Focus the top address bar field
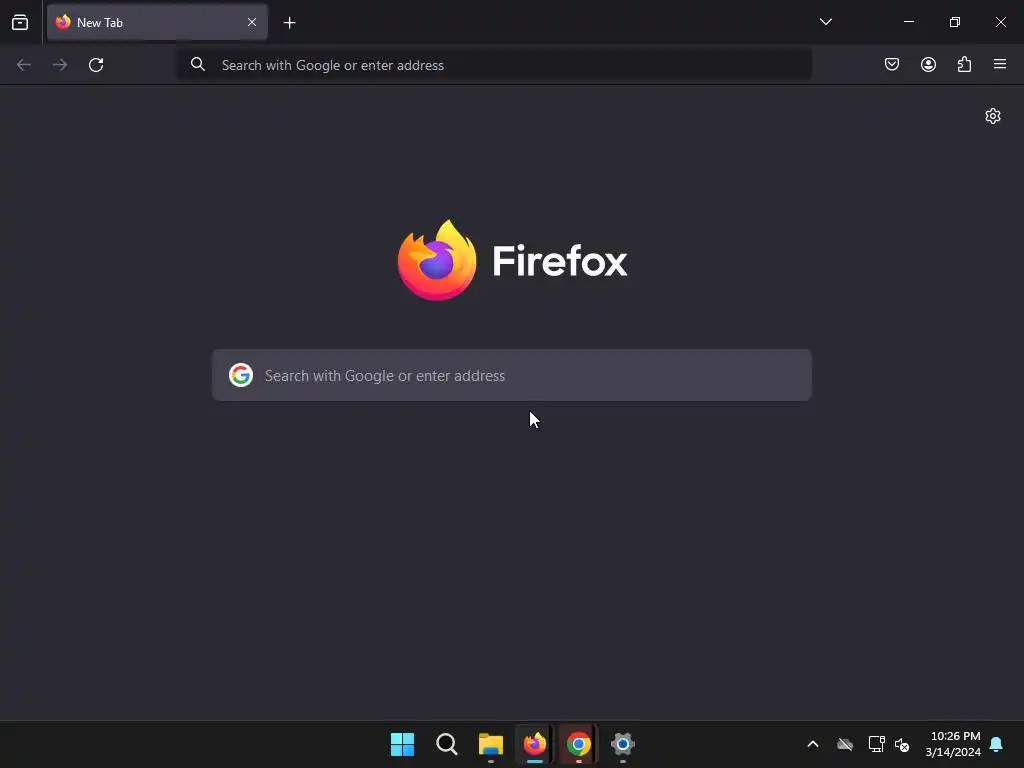This screenshot has width=1024, height=768. click(x=494, y=65)
